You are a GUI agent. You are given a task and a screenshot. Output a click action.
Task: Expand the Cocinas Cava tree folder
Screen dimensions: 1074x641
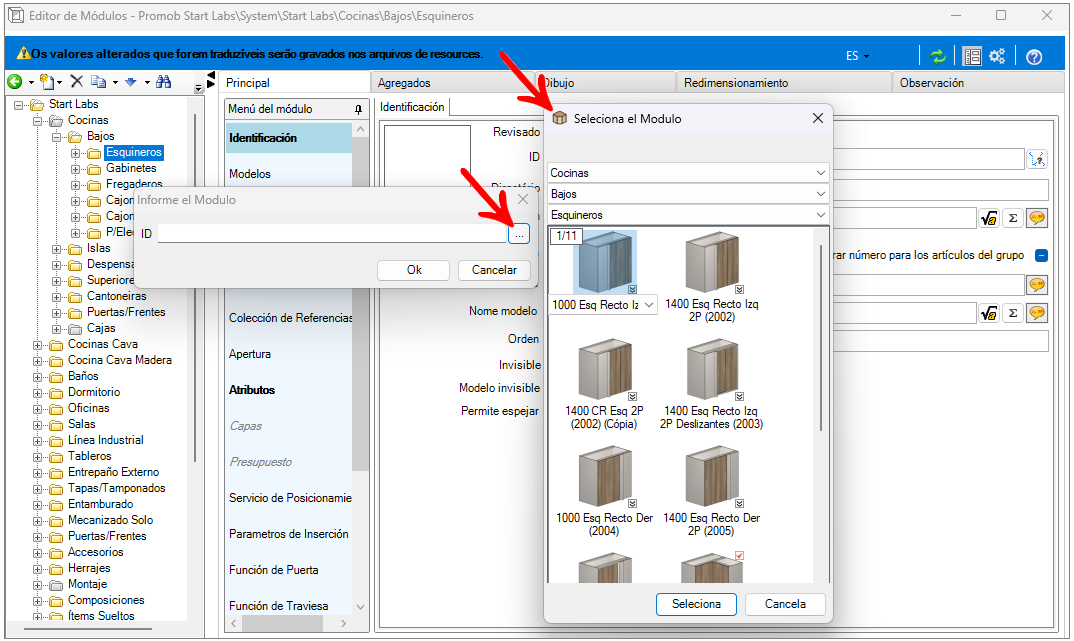pos(38,344)
